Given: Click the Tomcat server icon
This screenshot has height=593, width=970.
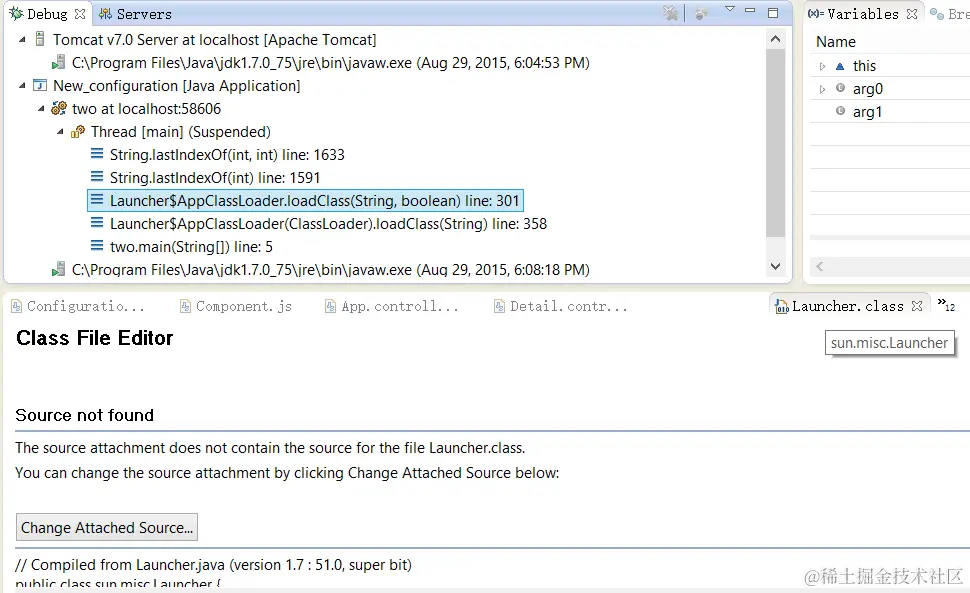Looking at the screenshot, I should click(x=40, y=40).
